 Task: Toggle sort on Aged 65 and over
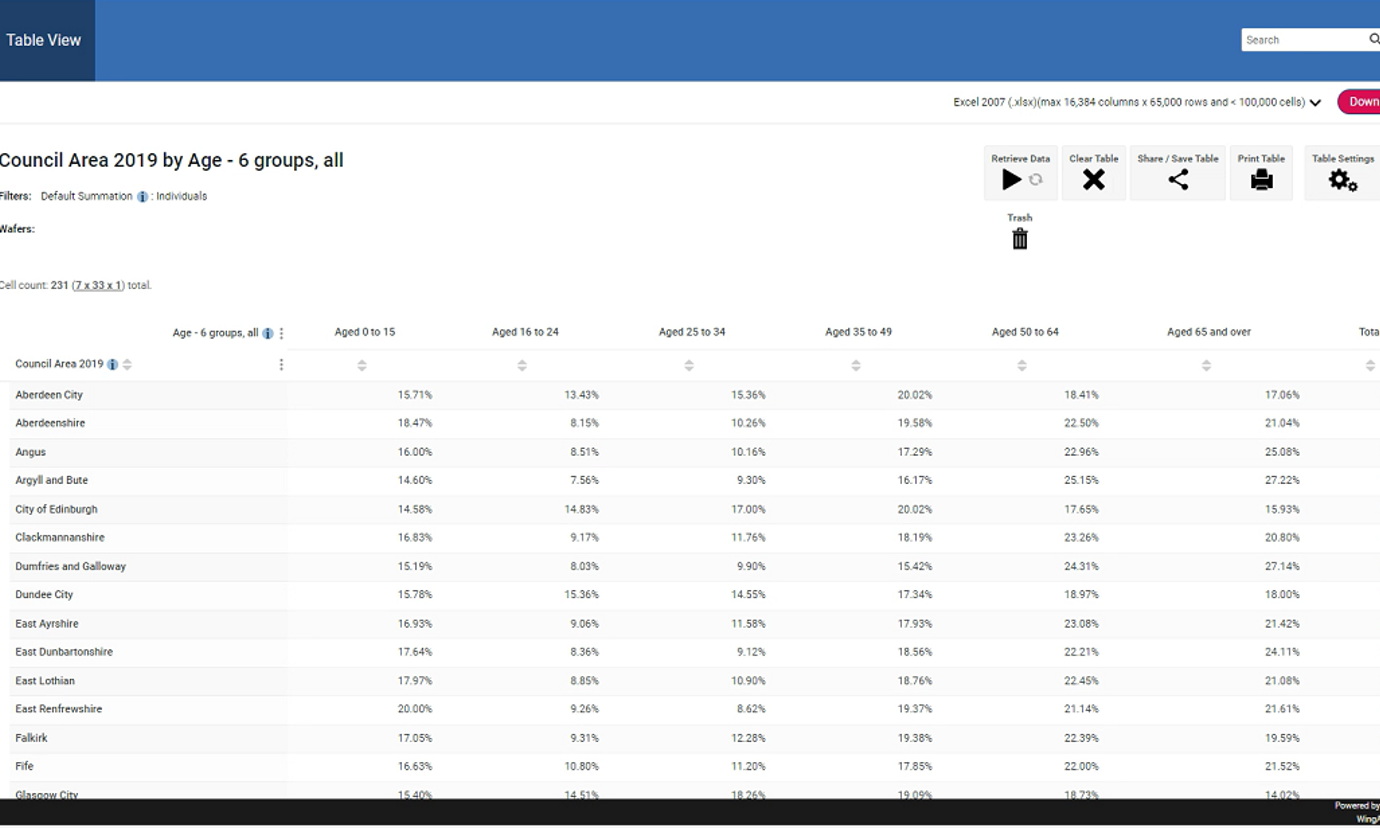pos(1206,366)
